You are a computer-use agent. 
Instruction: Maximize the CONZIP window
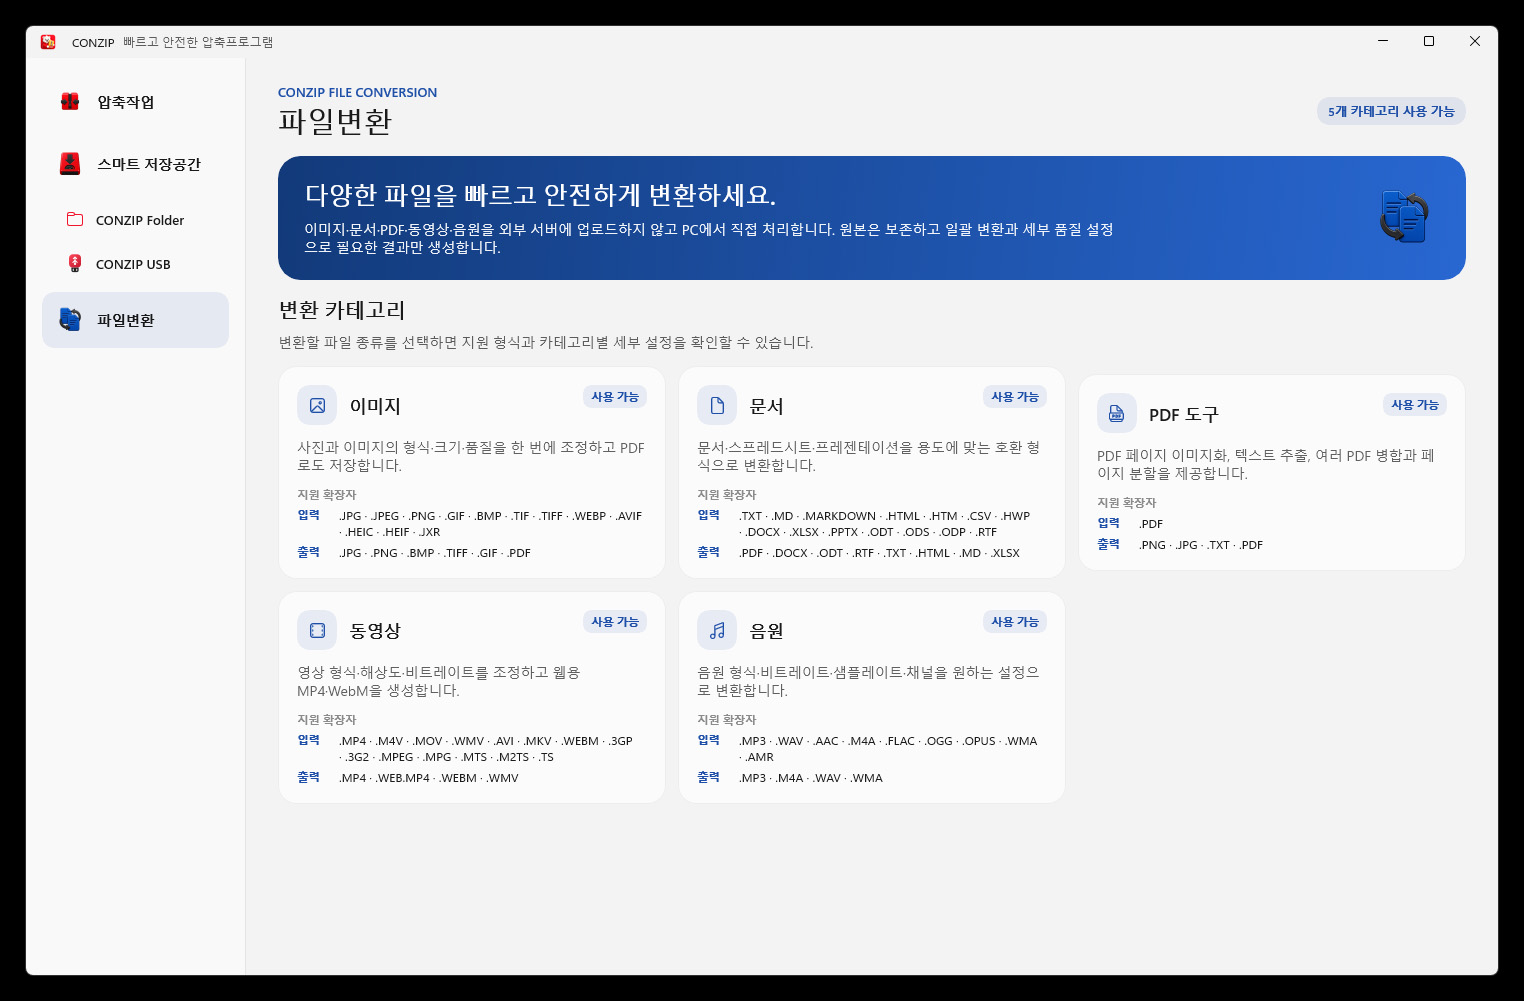click(x=1429, y=41)
